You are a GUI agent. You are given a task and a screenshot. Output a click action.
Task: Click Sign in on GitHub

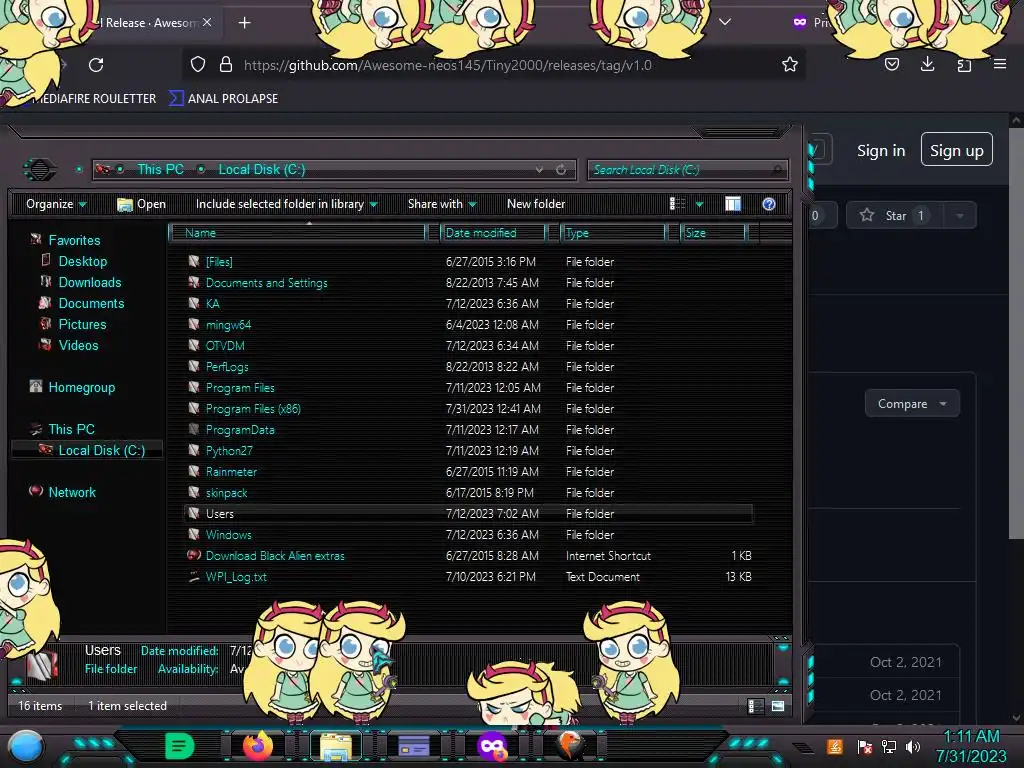click(x=881, y=150)
